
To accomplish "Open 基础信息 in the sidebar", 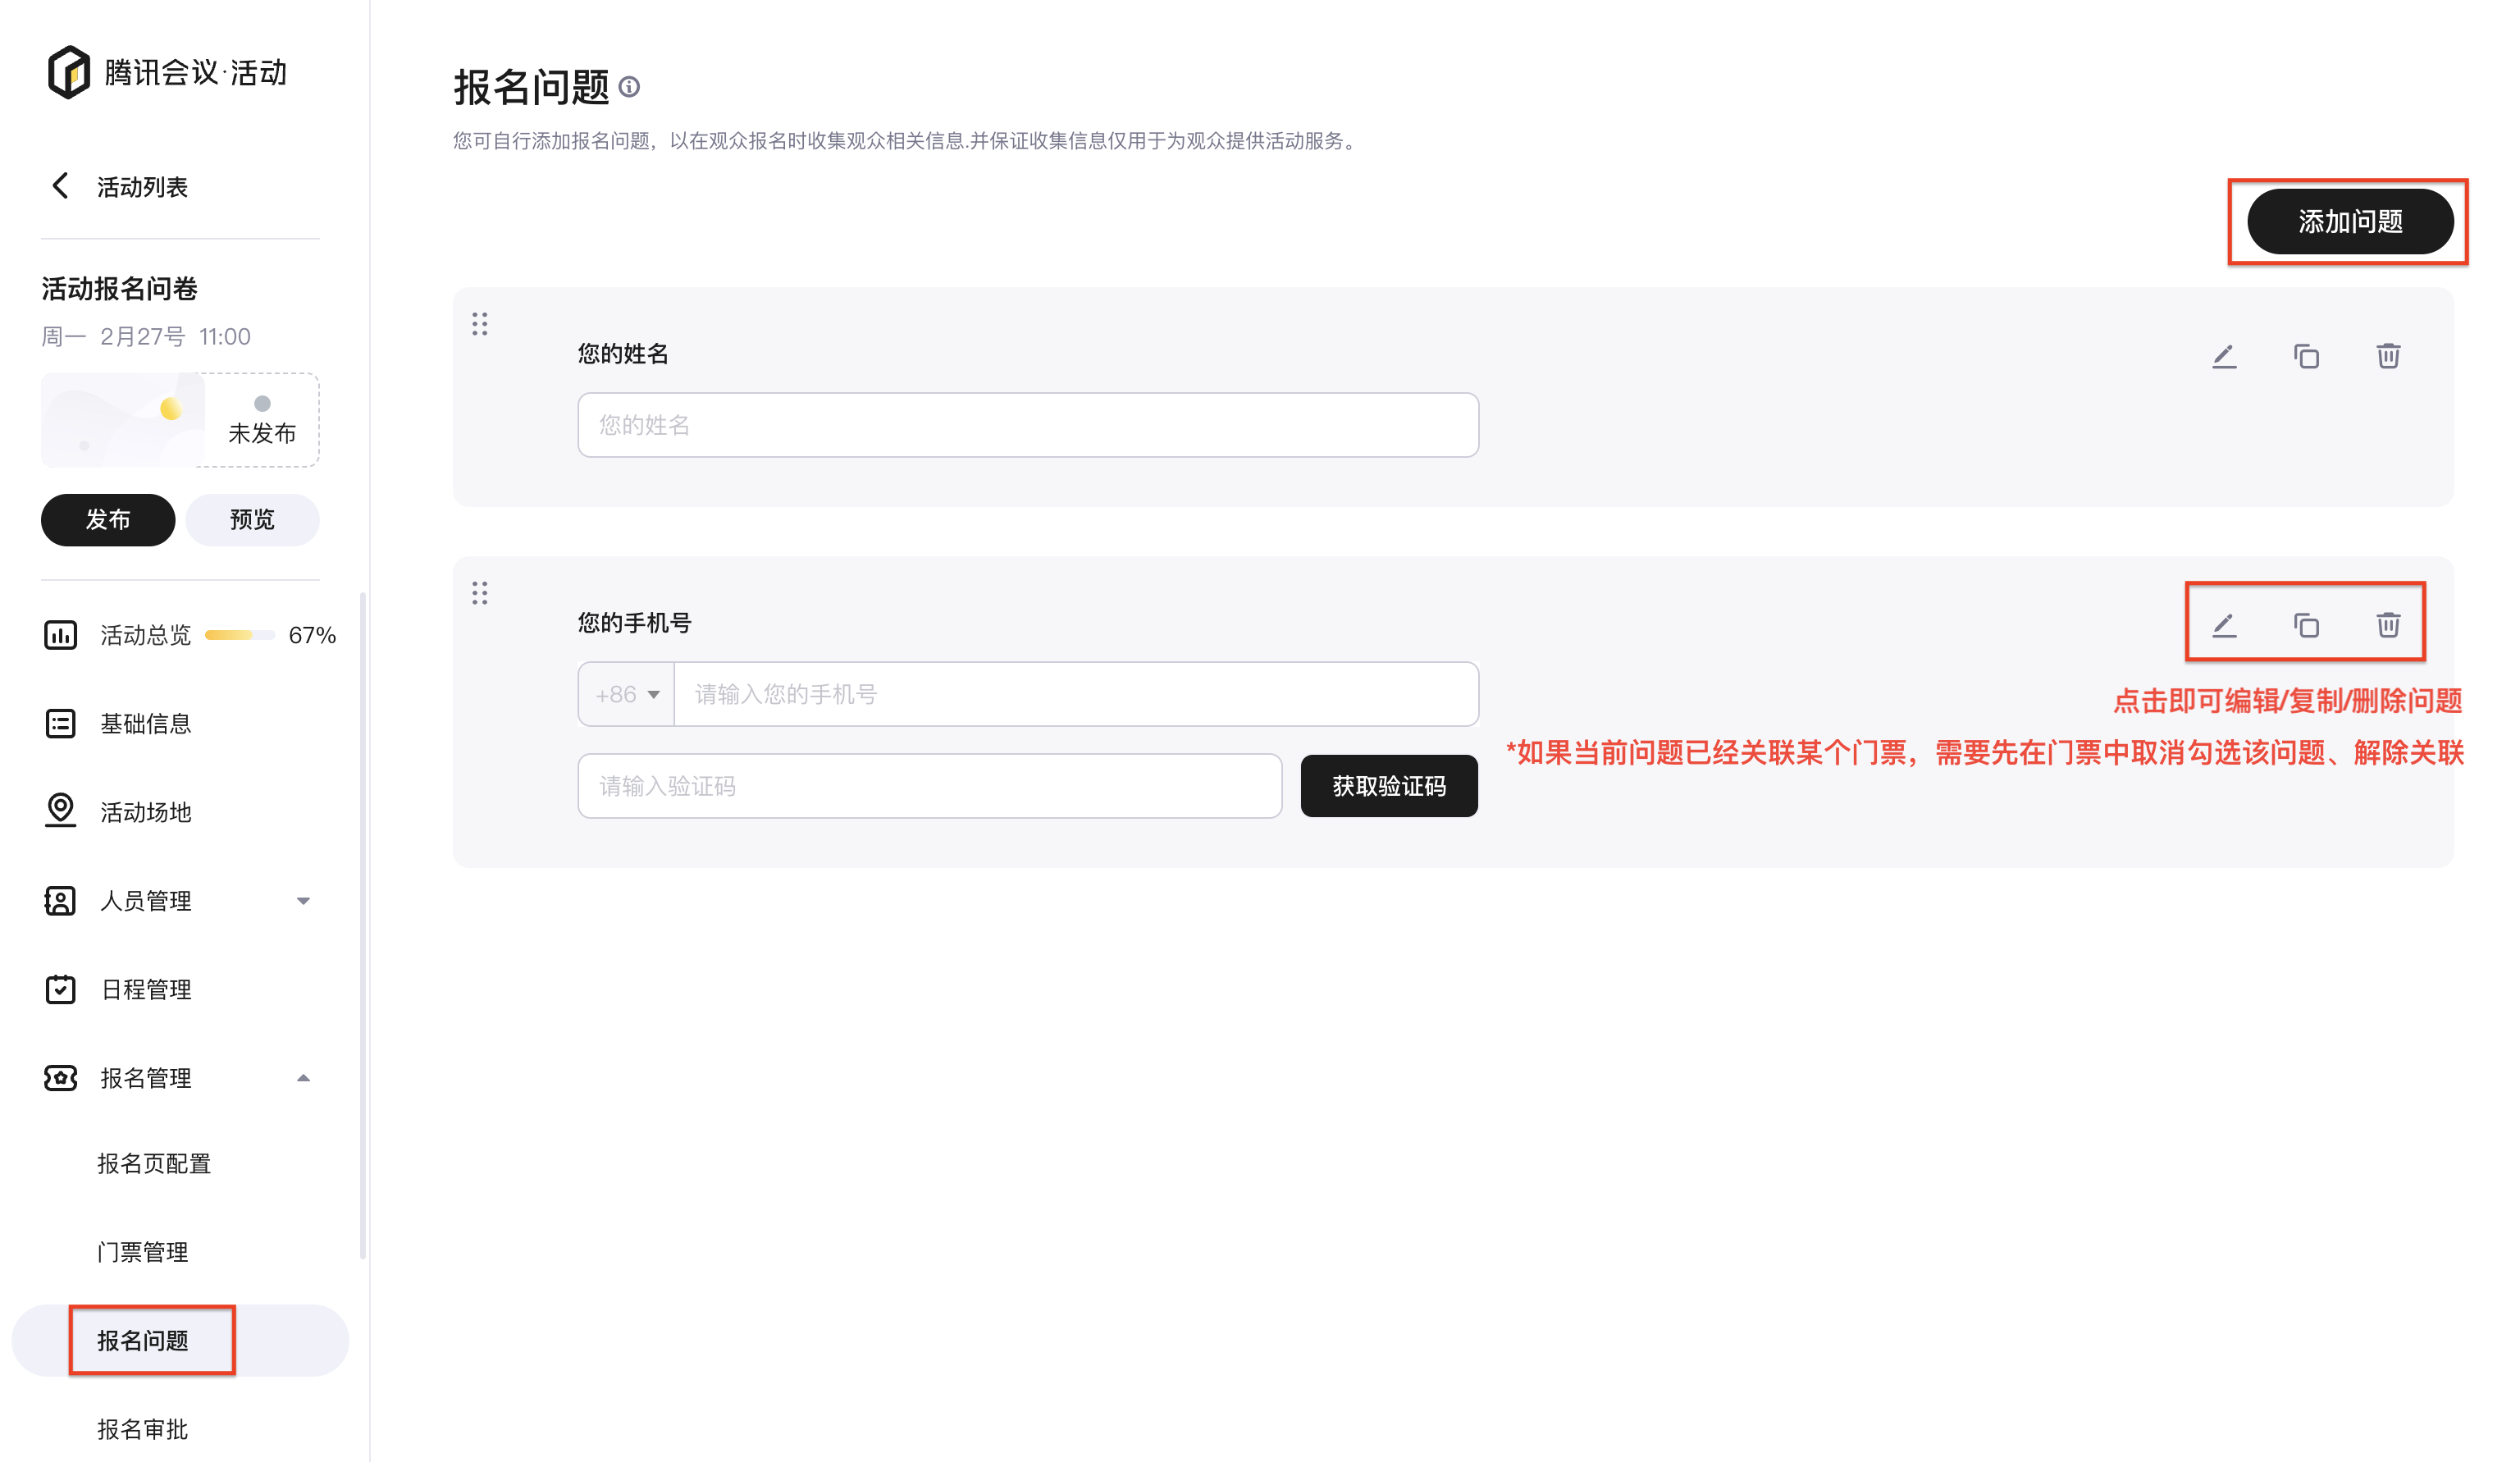I will coord(145,723).
